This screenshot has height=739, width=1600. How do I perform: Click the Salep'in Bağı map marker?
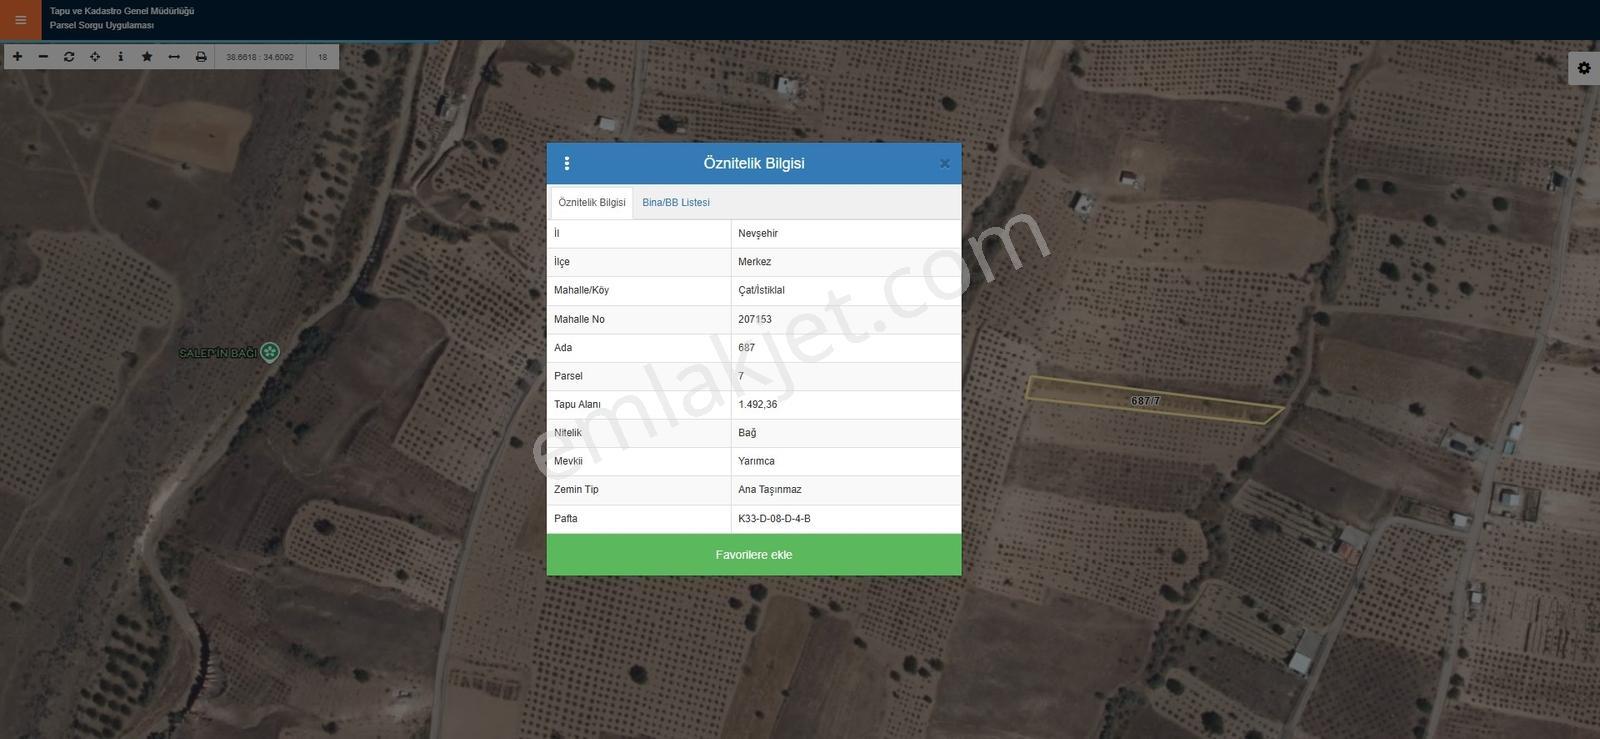click(x=270, y=352)
